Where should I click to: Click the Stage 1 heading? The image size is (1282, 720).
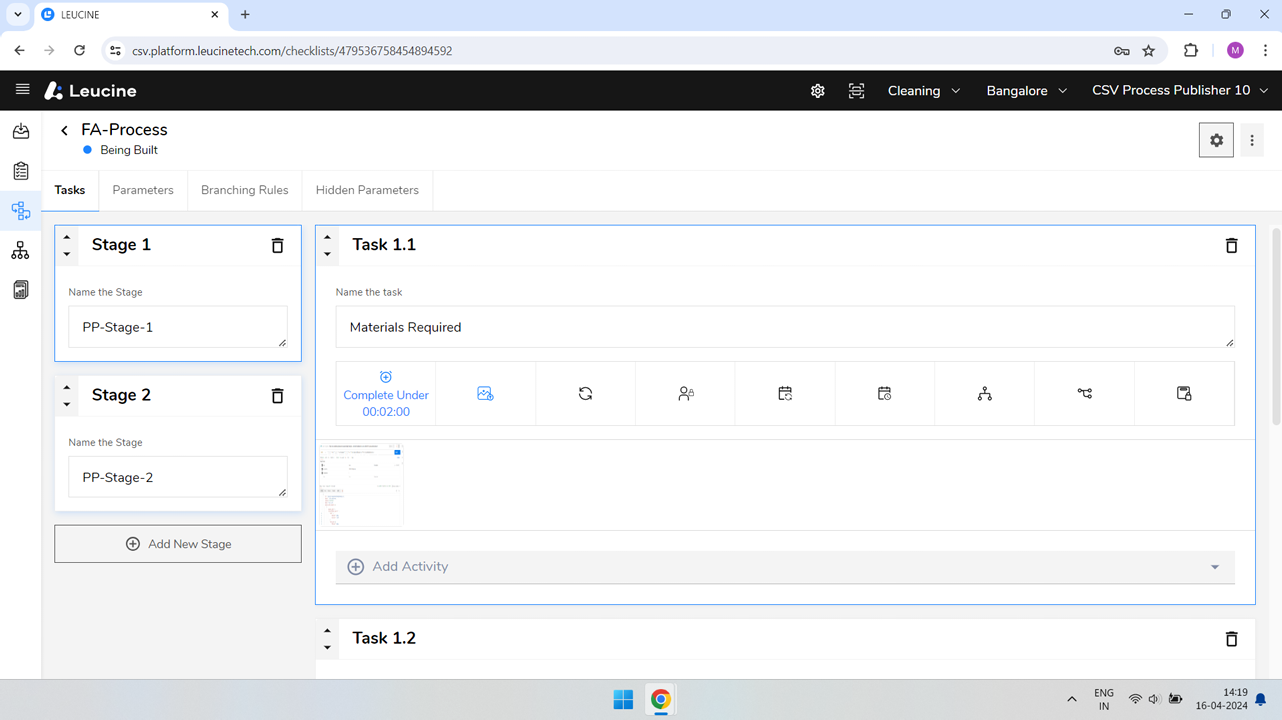[121, 245]
